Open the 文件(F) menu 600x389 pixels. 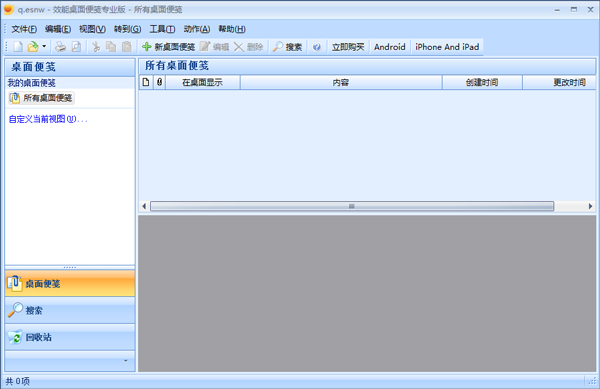tap(24, 29)
